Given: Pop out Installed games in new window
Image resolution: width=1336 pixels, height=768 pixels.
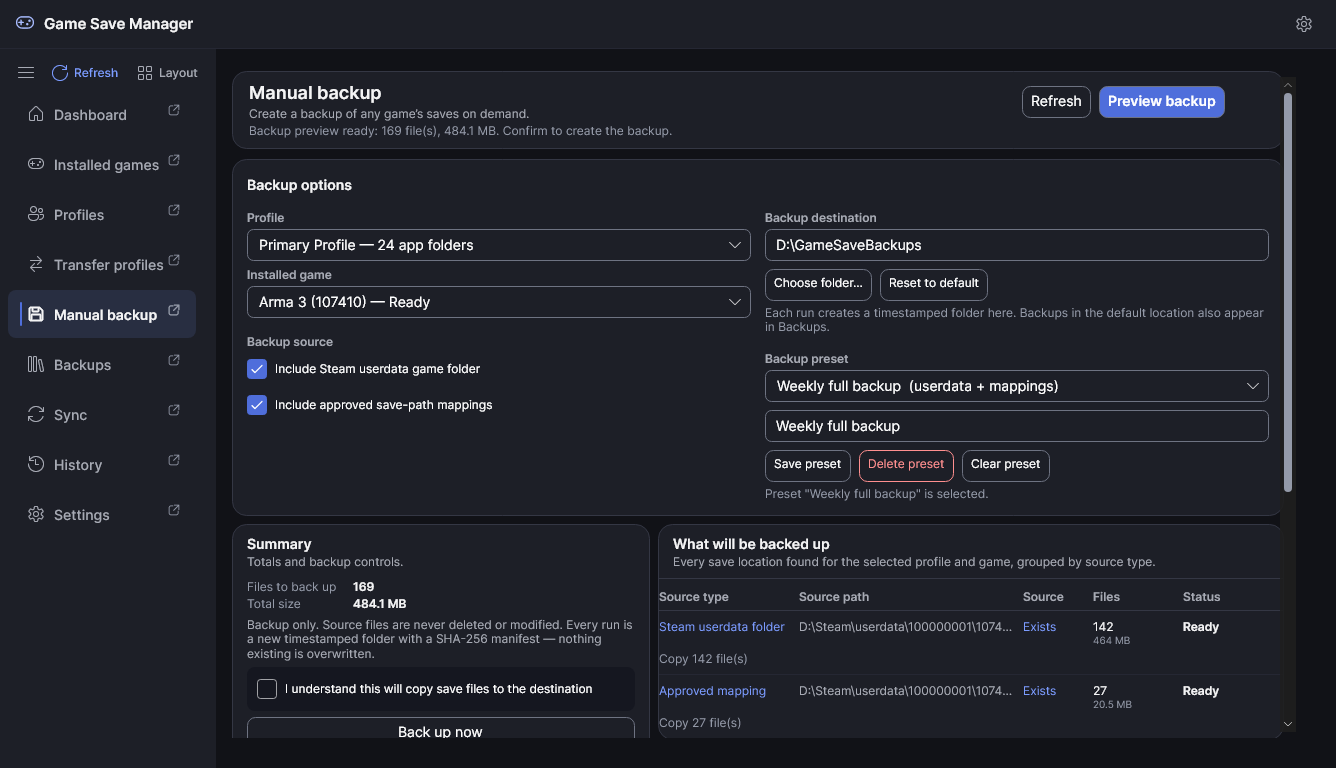Looking at the screenshot, I should coord(174,160).
